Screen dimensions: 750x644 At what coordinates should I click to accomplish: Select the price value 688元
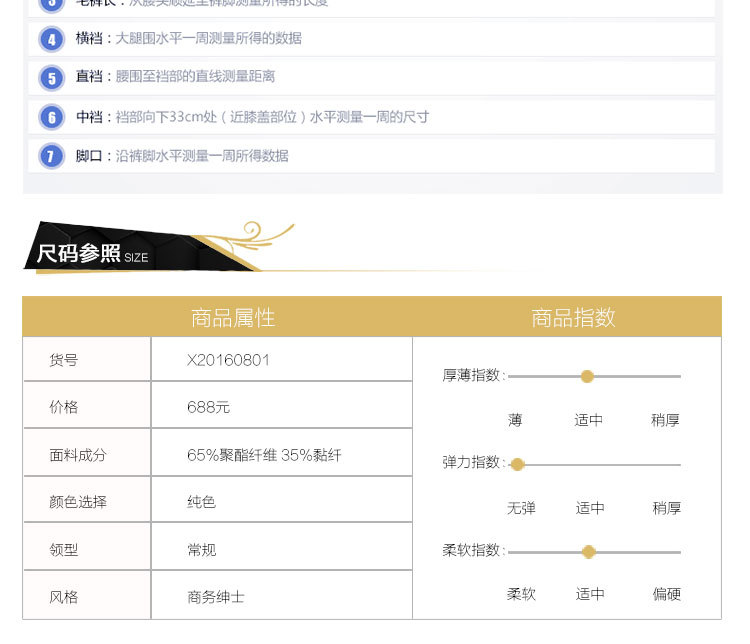208,407
